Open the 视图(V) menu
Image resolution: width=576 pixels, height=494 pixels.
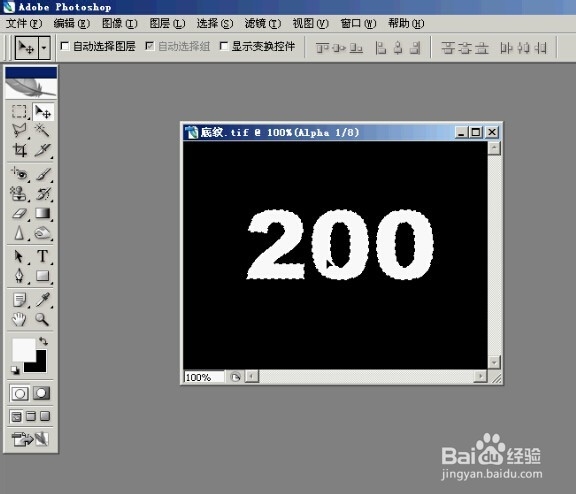310,24
